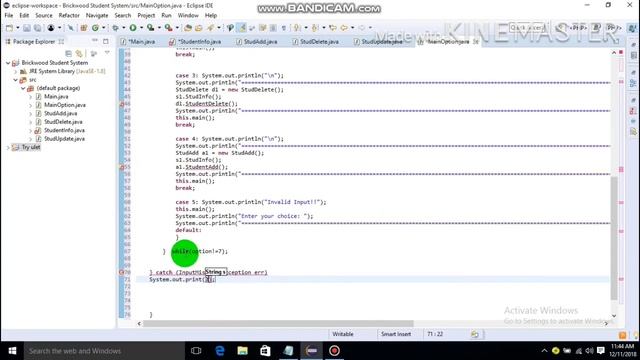Click the Next Annotation icon
640x360 pixels.
[x=297, y=28]
